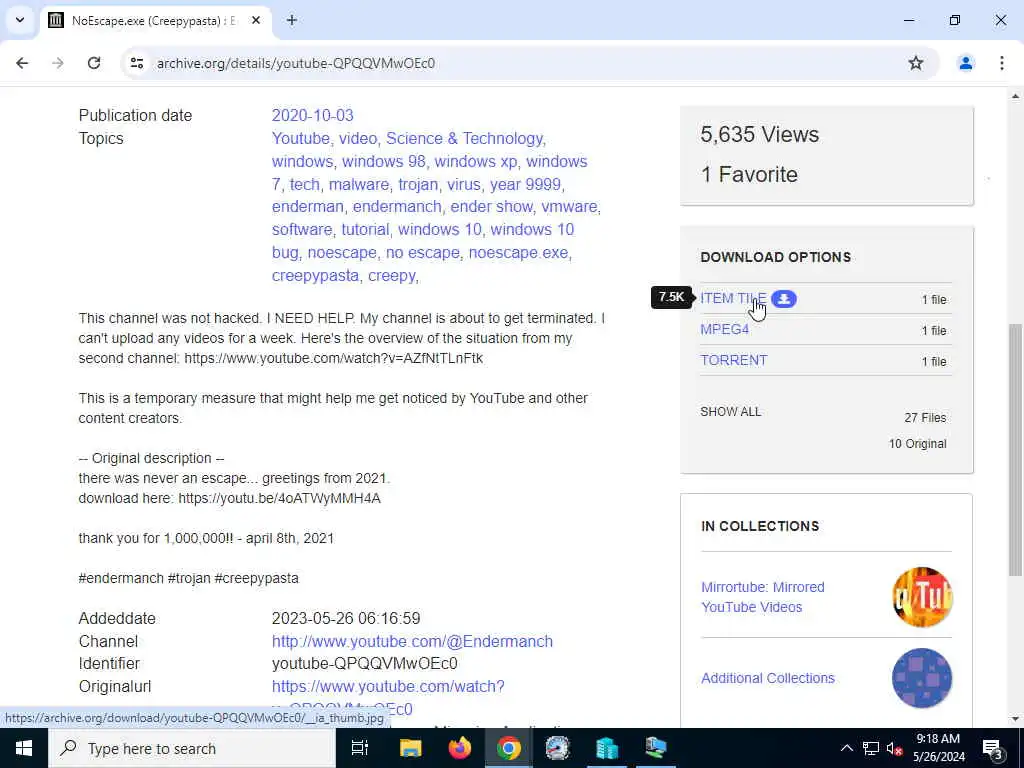This screenshot has height=768, width=1024.
Task: Open the Windows Start menu
Action: click(x=24, y=748)
